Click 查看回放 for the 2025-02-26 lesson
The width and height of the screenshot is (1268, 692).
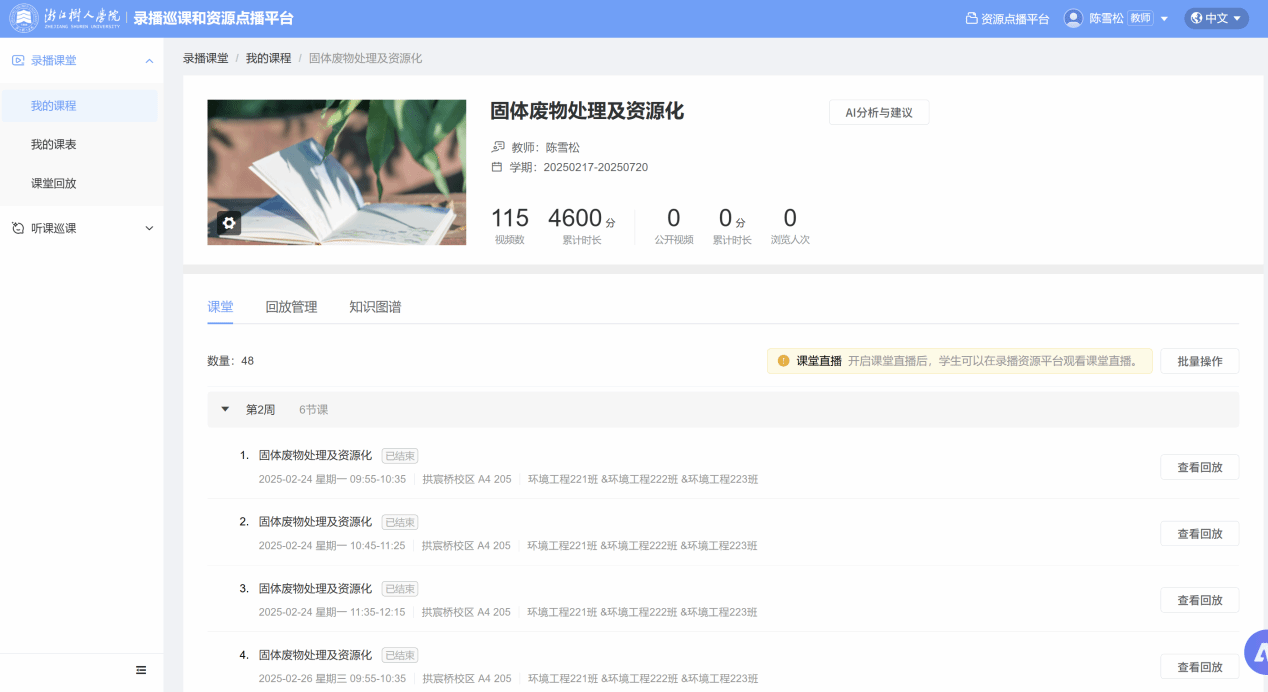pyautogui.click(x=1200, y=667)
